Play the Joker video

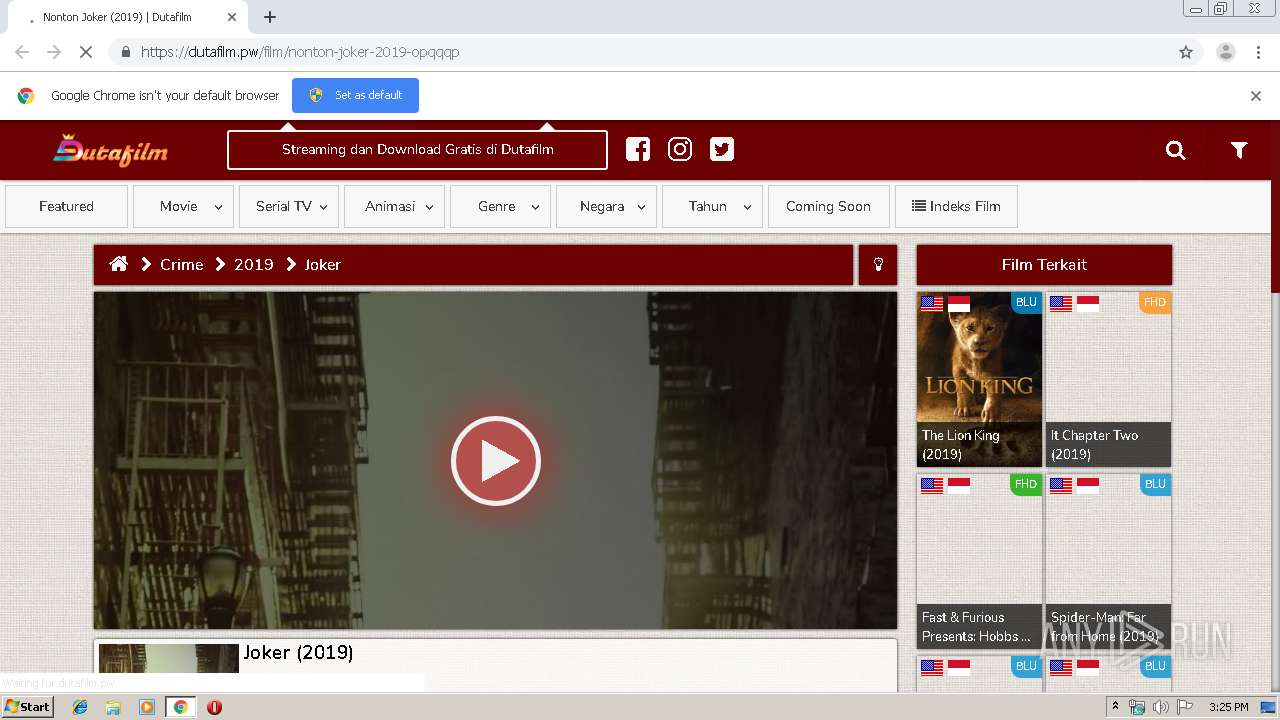coord(496,461)
